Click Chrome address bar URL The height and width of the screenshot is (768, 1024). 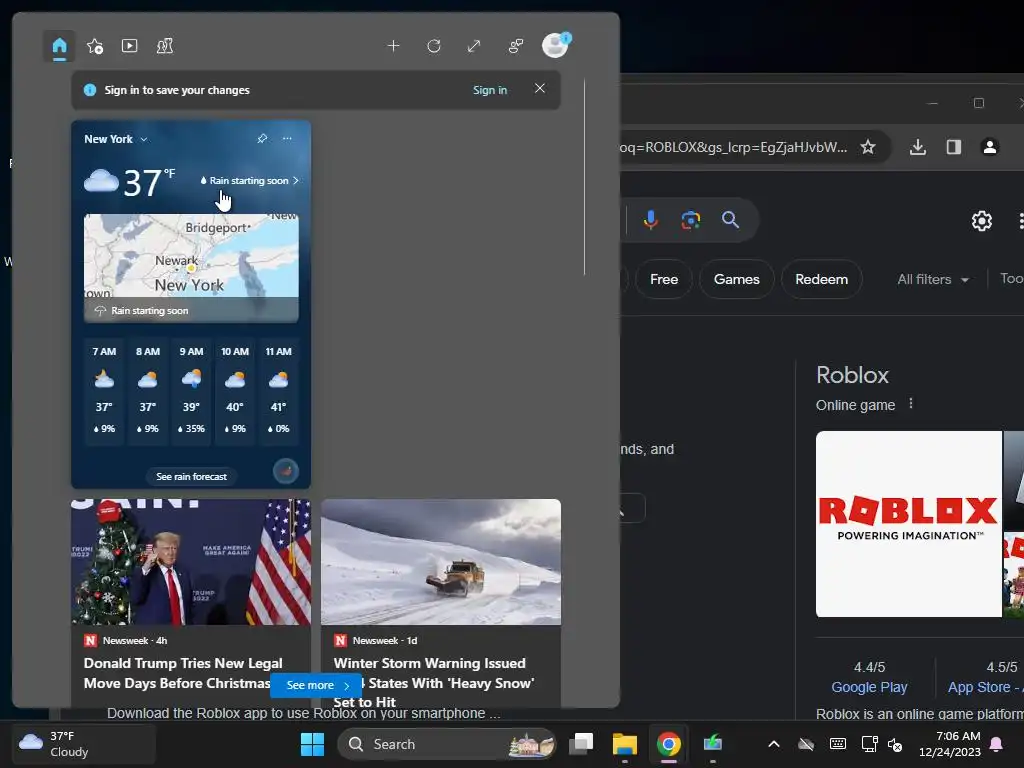pos(733,148)
